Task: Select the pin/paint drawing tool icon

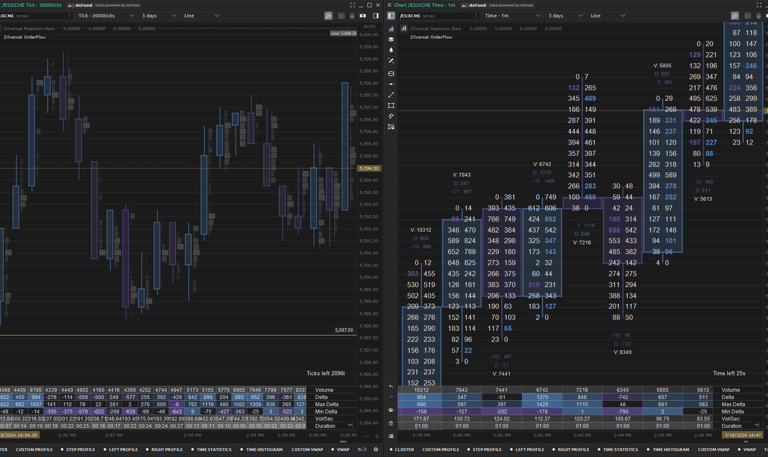Action: [x=391, y=116]
